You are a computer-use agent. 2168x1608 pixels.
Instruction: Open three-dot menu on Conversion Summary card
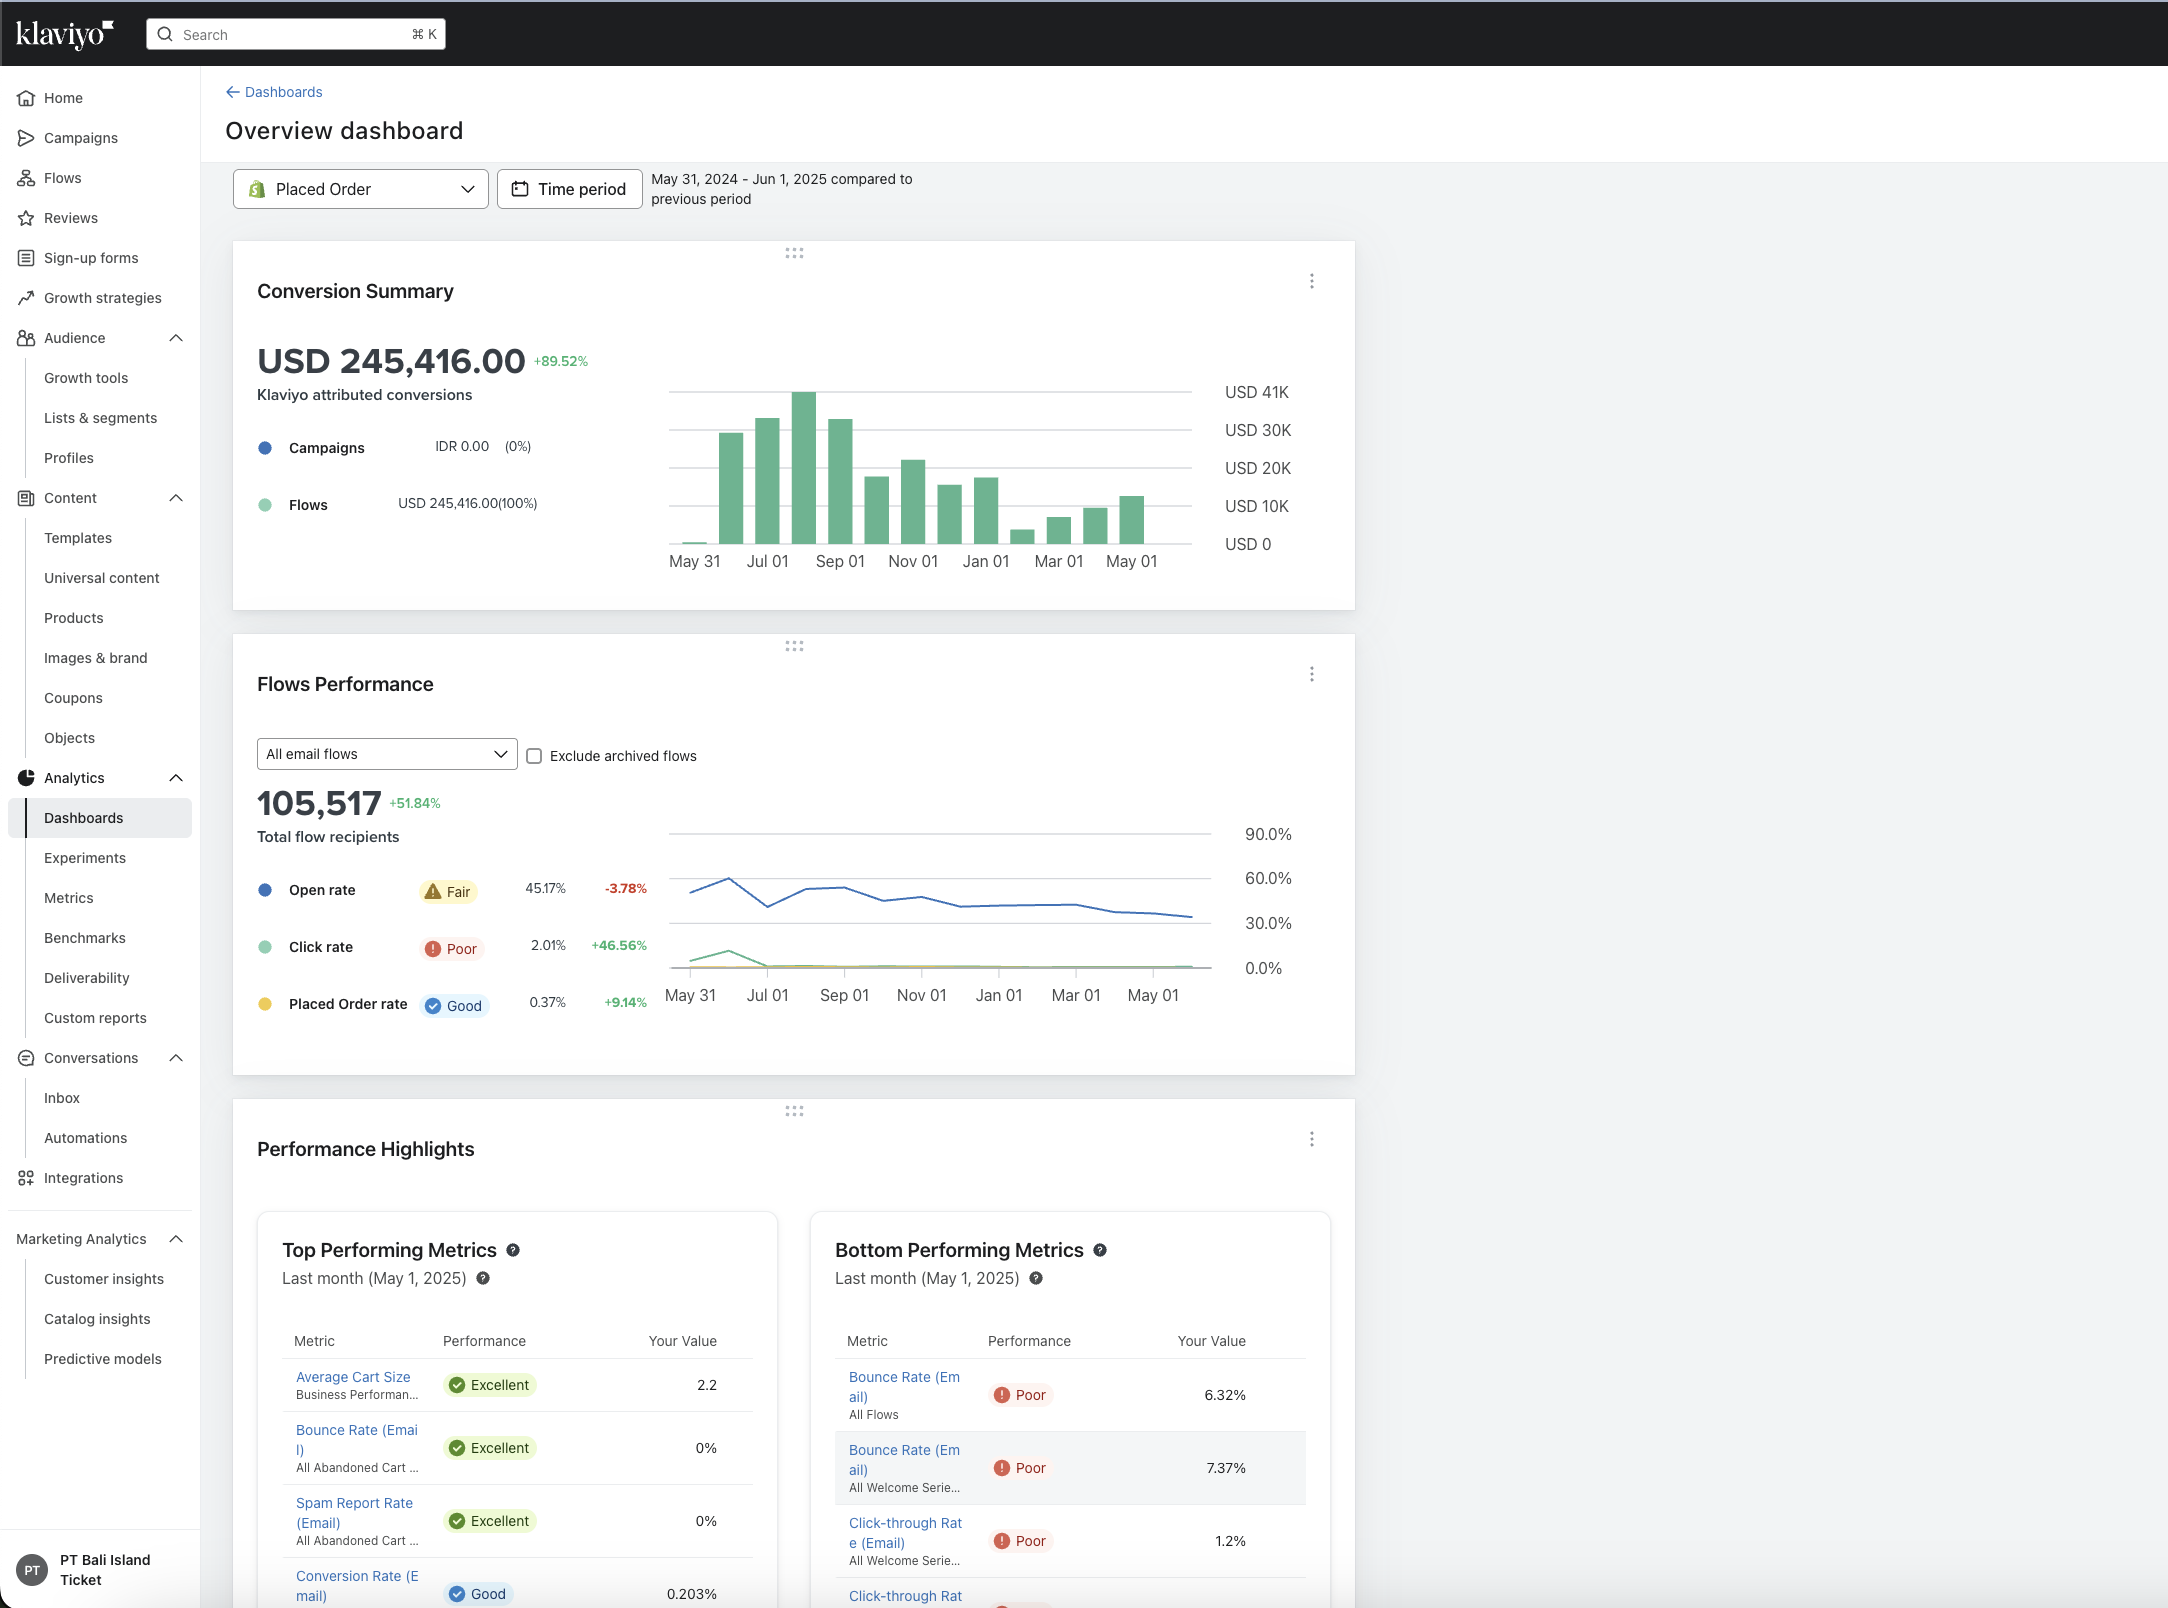[x=1311, y=281]
